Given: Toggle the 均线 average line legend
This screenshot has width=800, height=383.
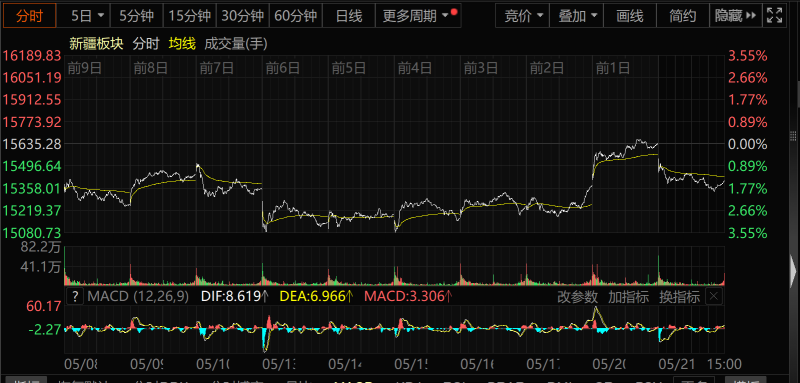Looking at the screenshot, I should pos(182,44).
